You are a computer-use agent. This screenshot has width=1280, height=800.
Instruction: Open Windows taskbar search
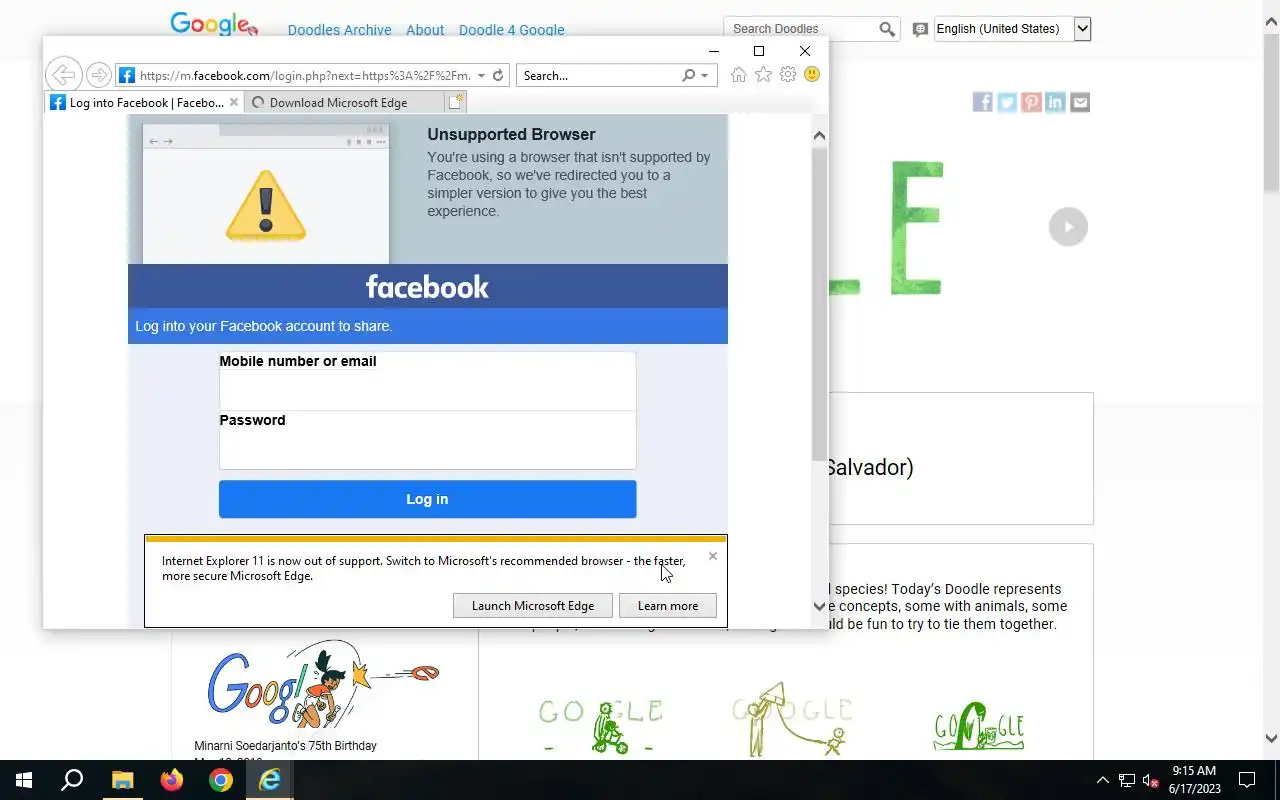[72, 780]
